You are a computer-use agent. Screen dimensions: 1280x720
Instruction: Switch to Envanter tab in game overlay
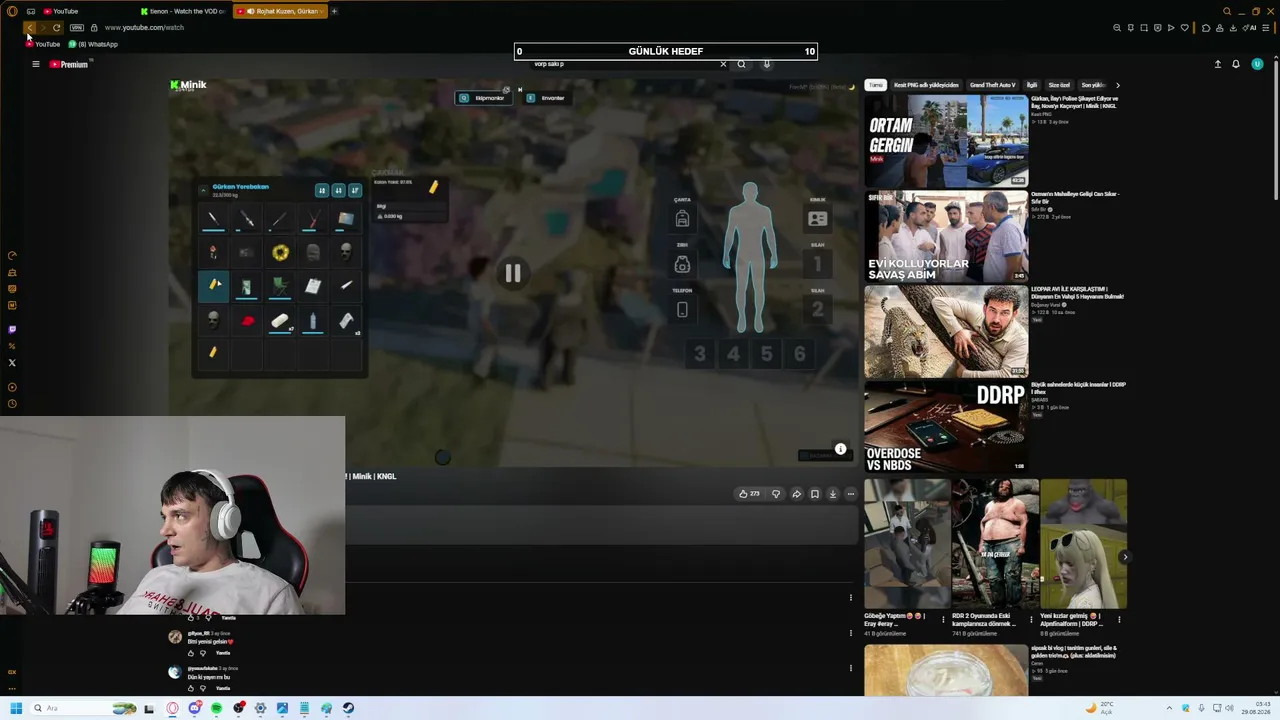coord(547,98)
